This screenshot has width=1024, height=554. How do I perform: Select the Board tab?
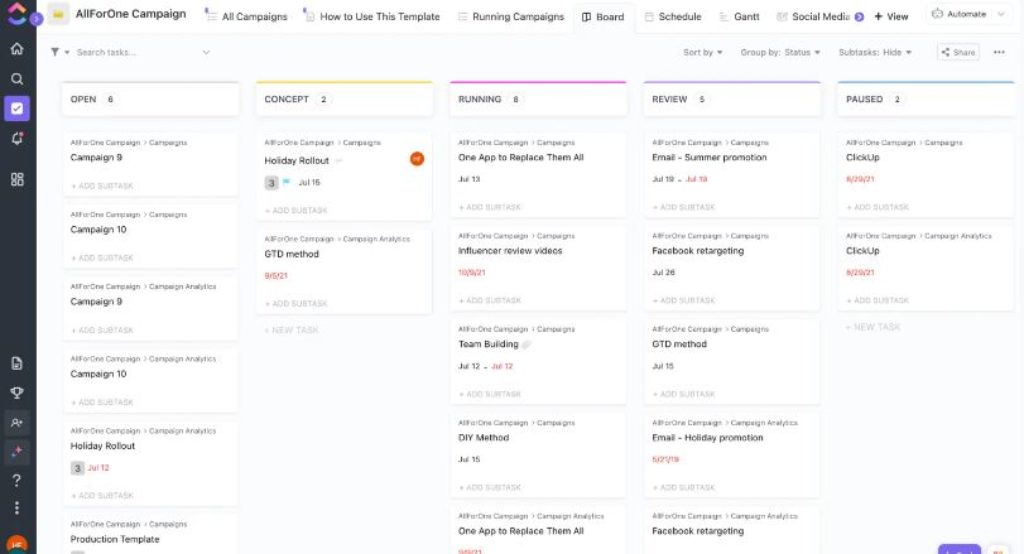603,16
